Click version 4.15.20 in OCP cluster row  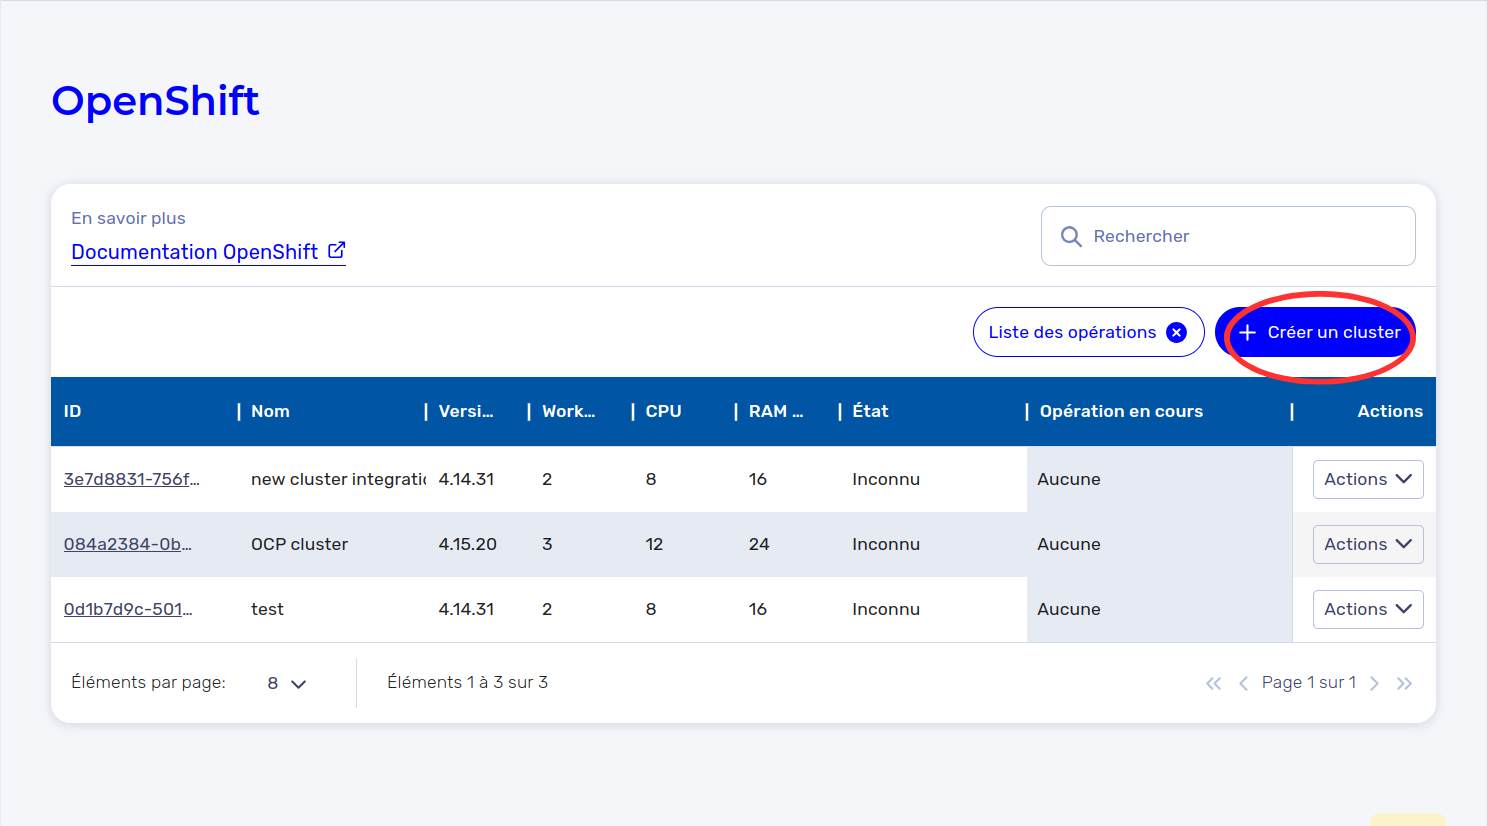click(x=467, y=544)
